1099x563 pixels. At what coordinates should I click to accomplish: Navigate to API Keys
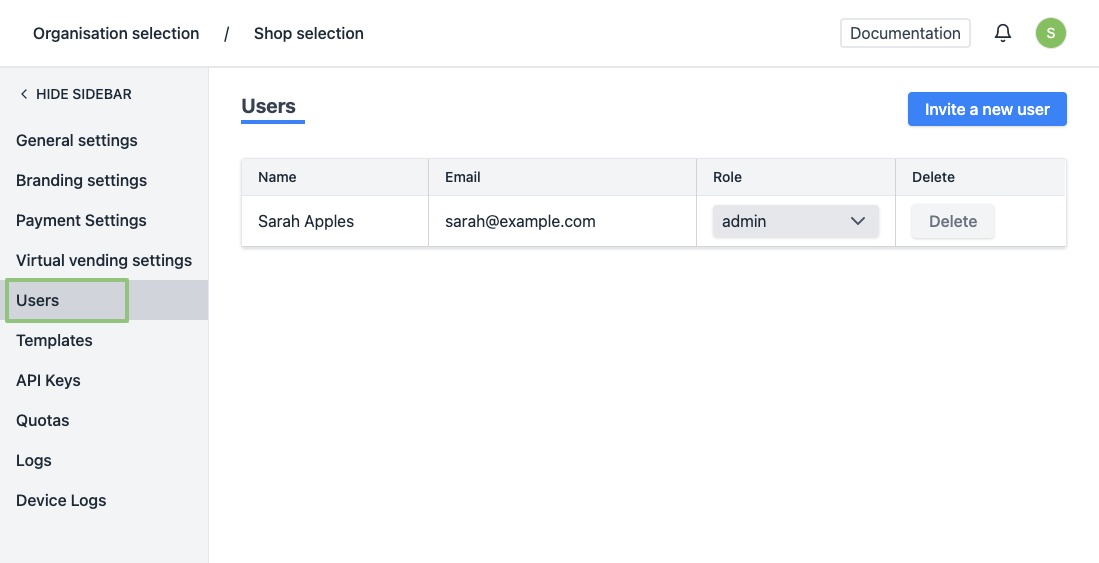(48, 380)
